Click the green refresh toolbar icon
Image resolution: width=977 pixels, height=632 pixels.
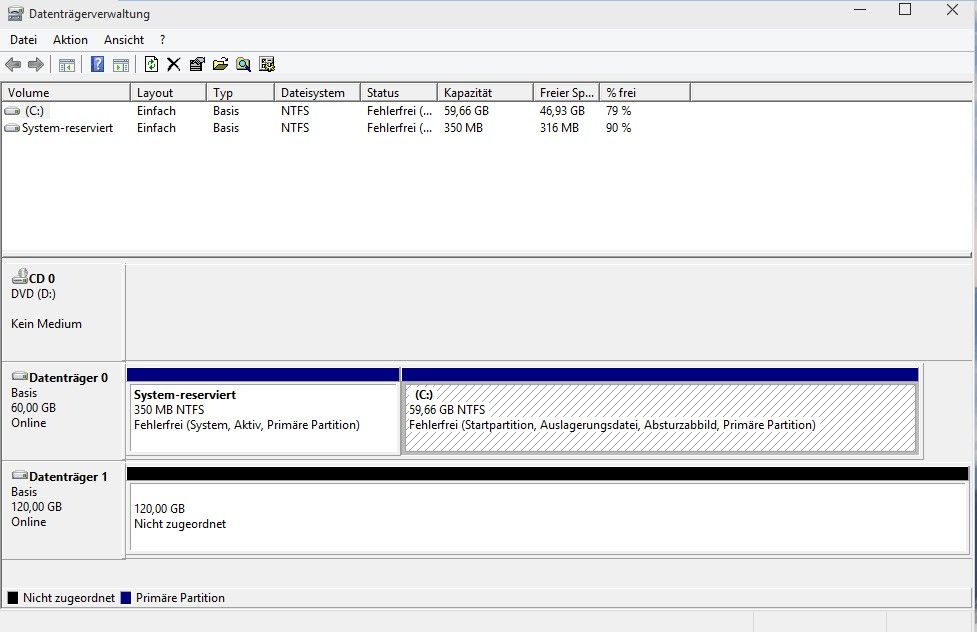click(x=151, y=65)
